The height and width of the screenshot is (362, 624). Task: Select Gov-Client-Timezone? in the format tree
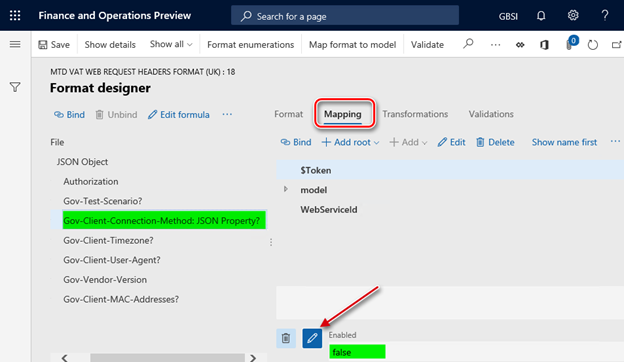click(108, 240)
